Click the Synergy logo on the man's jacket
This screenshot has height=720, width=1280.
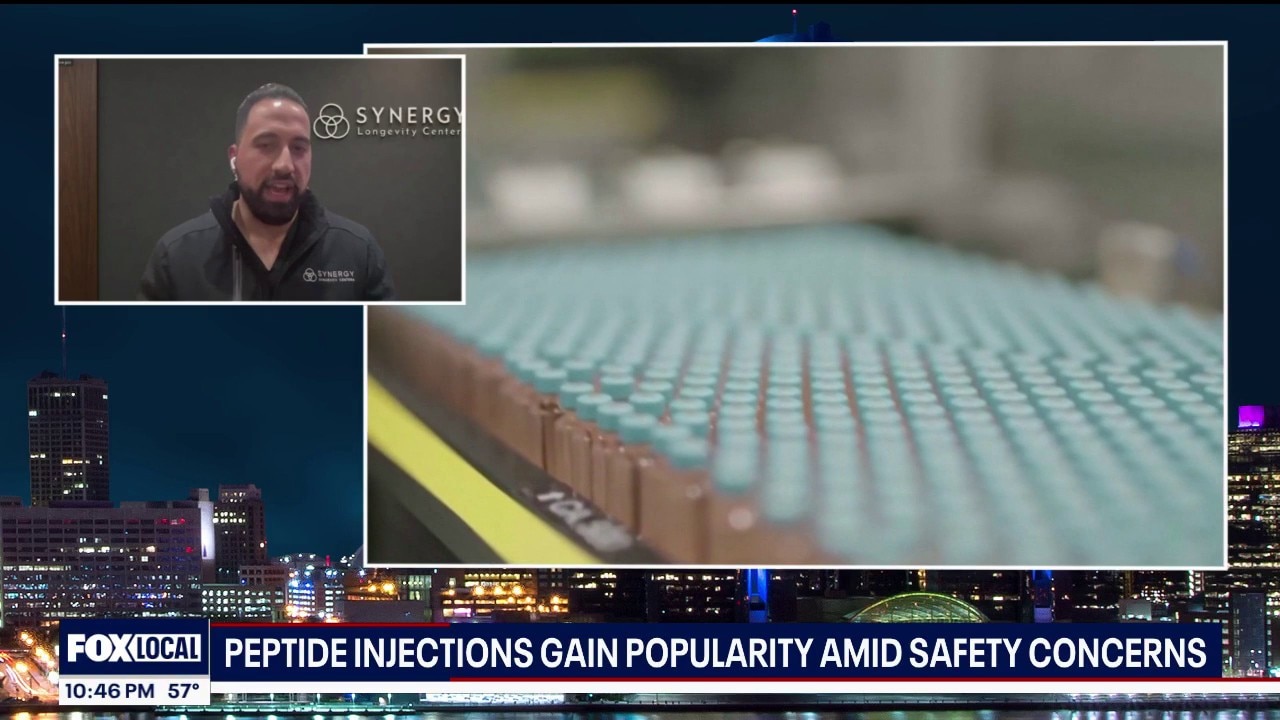point(329,275)
